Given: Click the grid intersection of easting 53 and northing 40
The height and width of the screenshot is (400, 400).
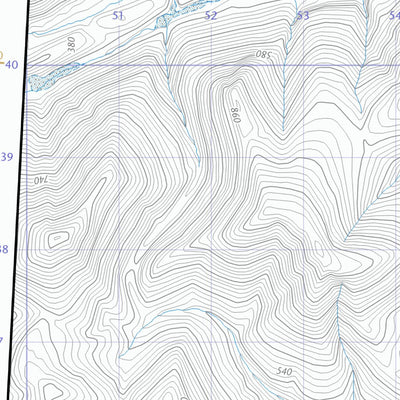Looking at the screenshot, I should tap(304, 65).
